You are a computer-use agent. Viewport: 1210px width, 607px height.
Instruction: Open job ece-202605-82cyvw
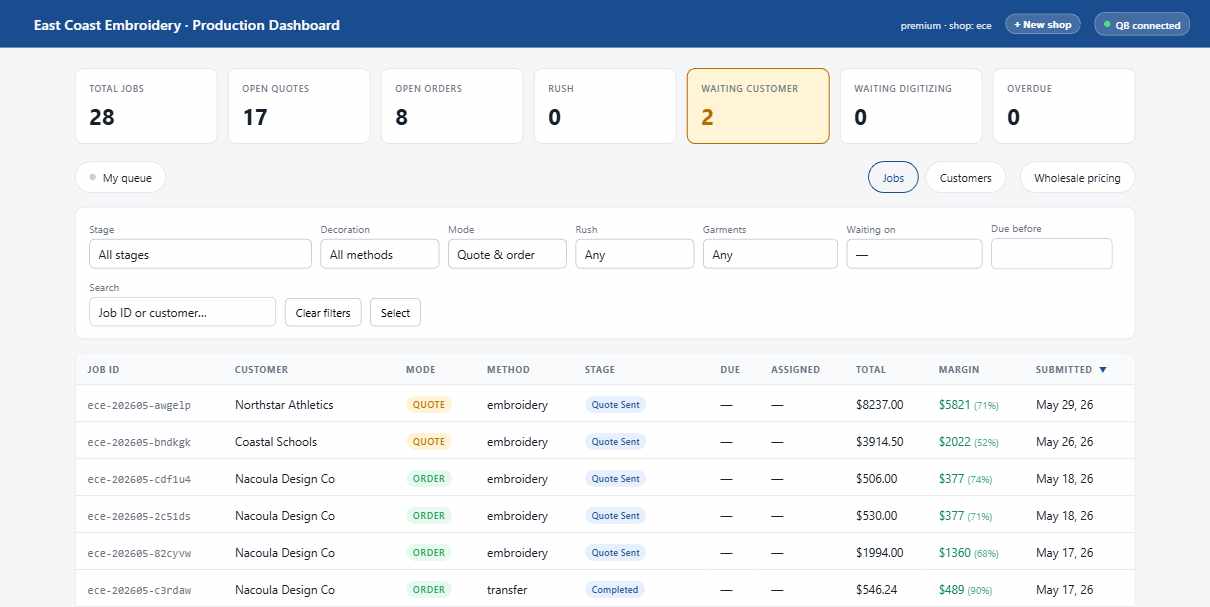[139, 553]
